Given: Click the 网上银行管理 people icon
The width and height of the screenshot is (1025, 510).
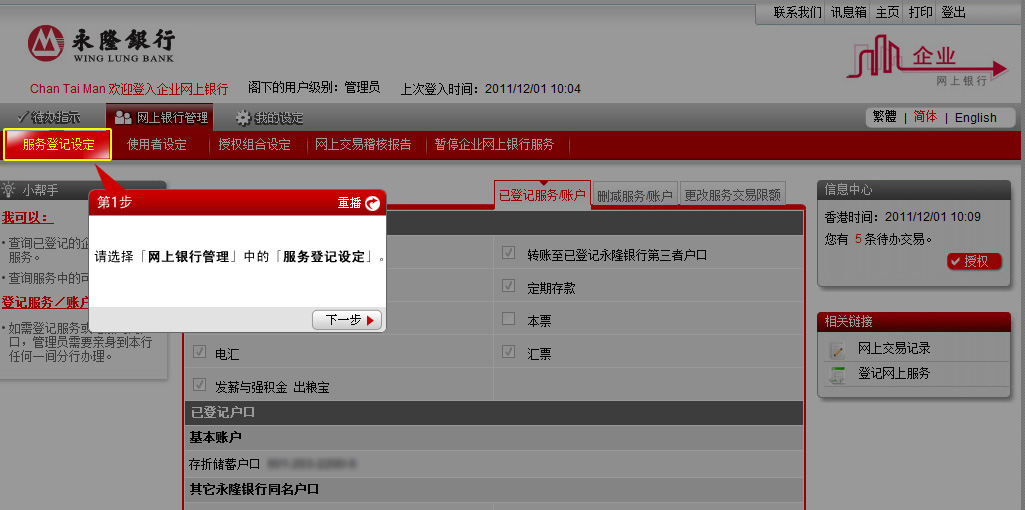Looking at the screenshot, I should tap(123, 118).
